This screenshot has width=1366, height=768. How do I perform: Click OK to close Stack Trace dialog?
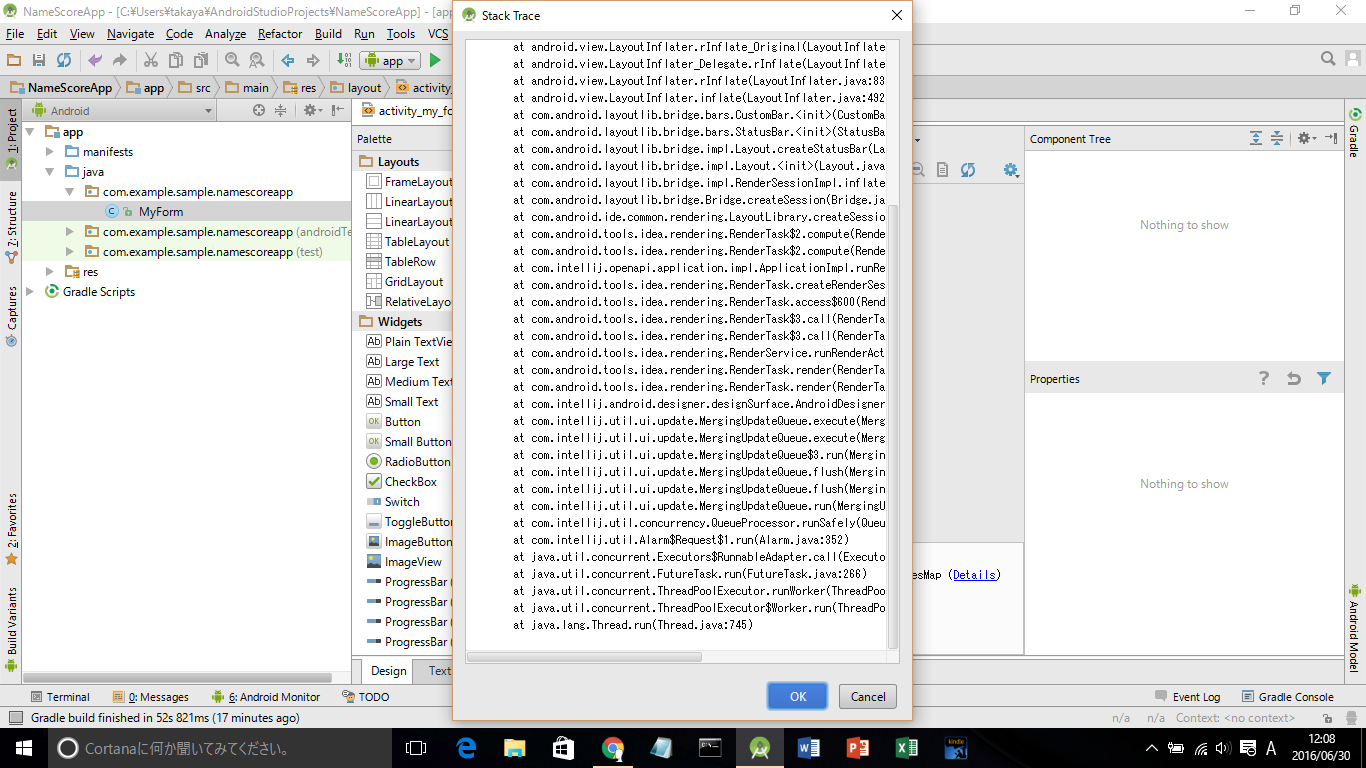(797, 696)
